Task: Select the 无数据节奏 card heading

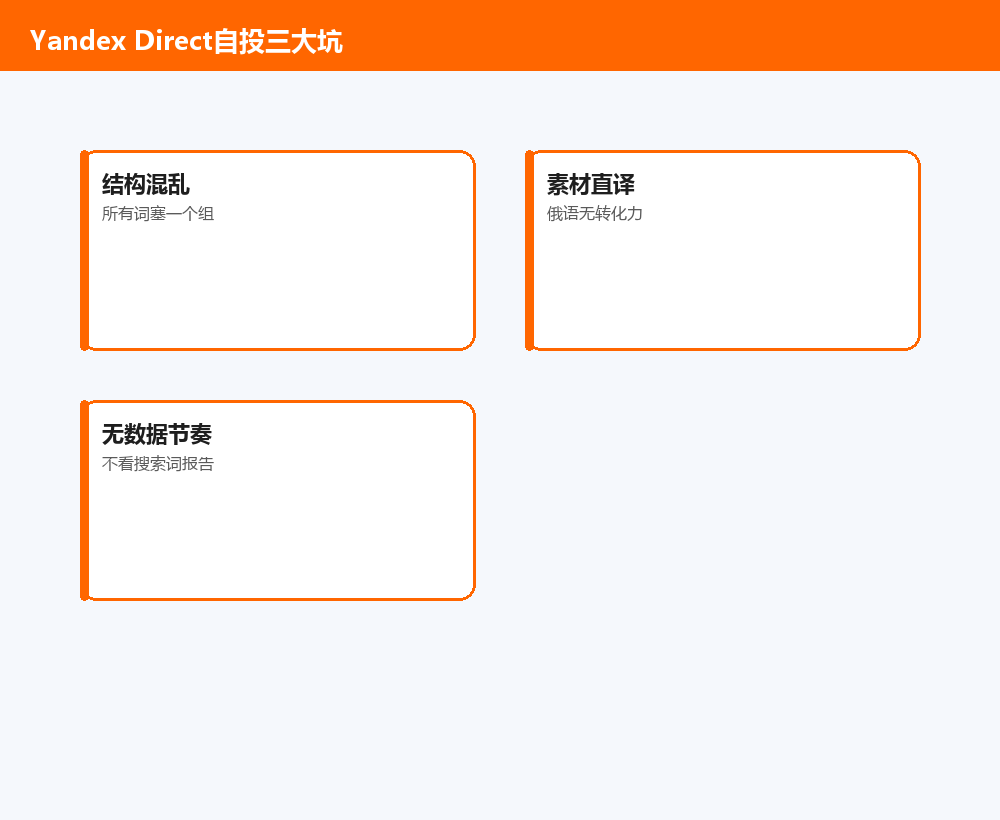Action: [157, 434]
